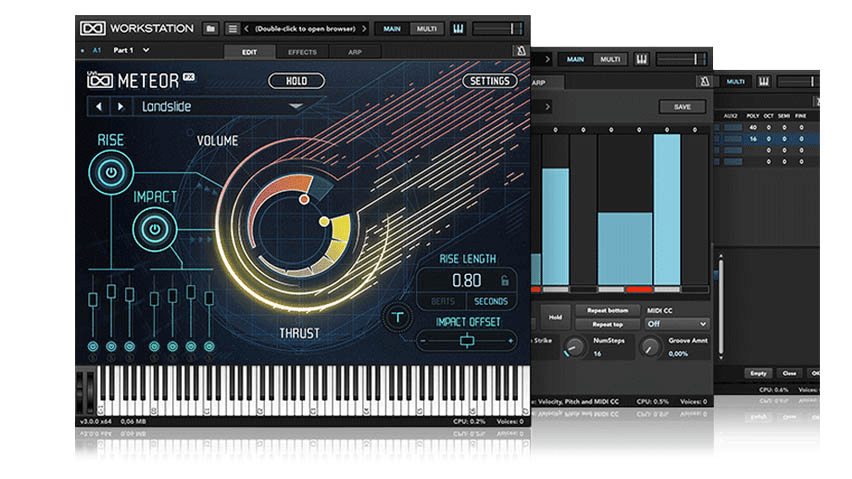852x479 pixels.
Task: Select the MAIN view in the ARP window
Action: click(575, 59)
